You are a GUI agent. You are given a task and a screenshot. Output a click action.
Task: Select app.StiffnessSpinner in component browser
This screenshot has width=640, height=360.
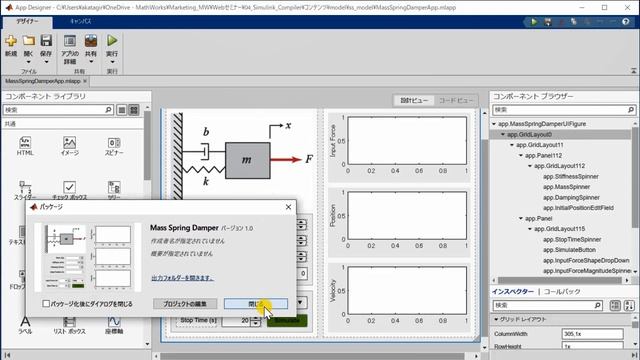click(571, 176)
